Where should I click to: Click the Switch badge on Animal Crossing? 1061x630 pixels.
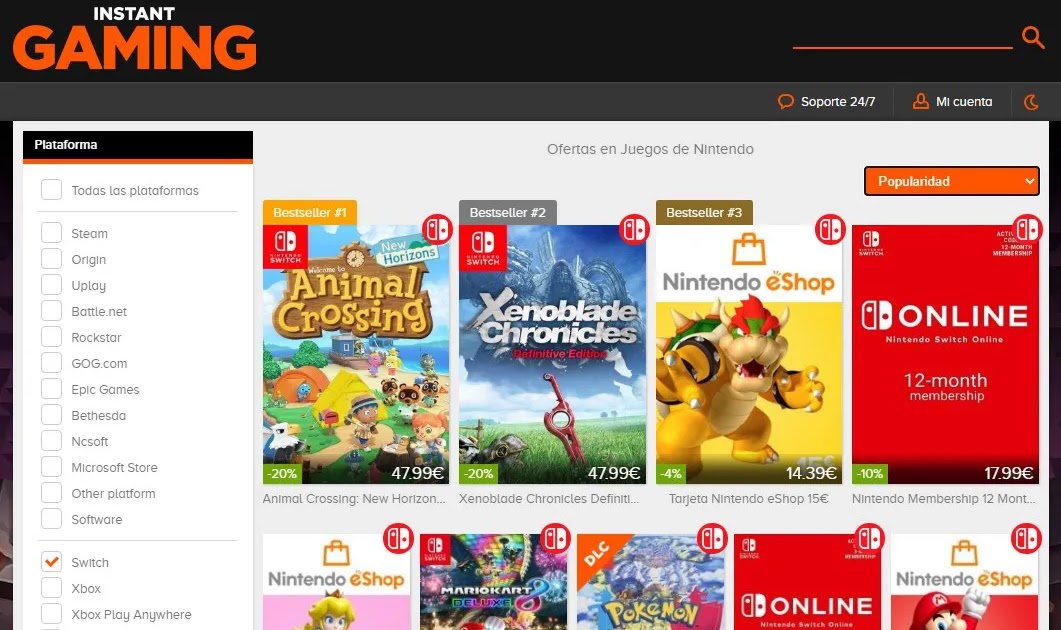(437, 229)
